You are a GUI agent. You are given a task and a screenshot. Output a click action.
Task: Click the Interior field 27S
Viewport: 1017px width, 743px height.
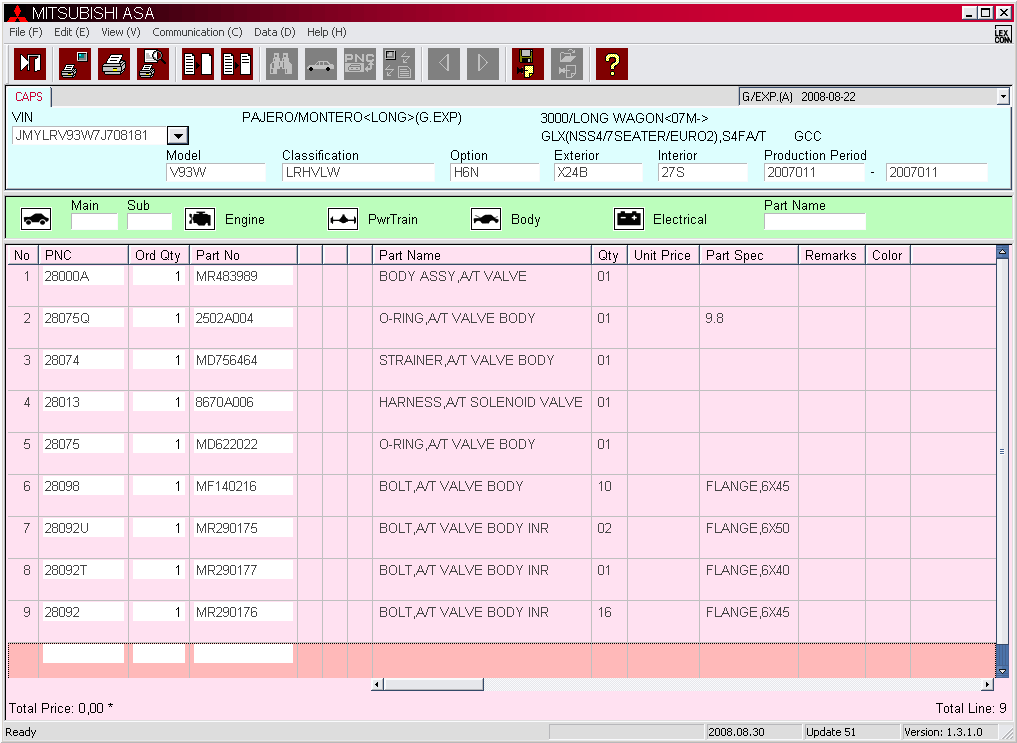tap(702, 172)
